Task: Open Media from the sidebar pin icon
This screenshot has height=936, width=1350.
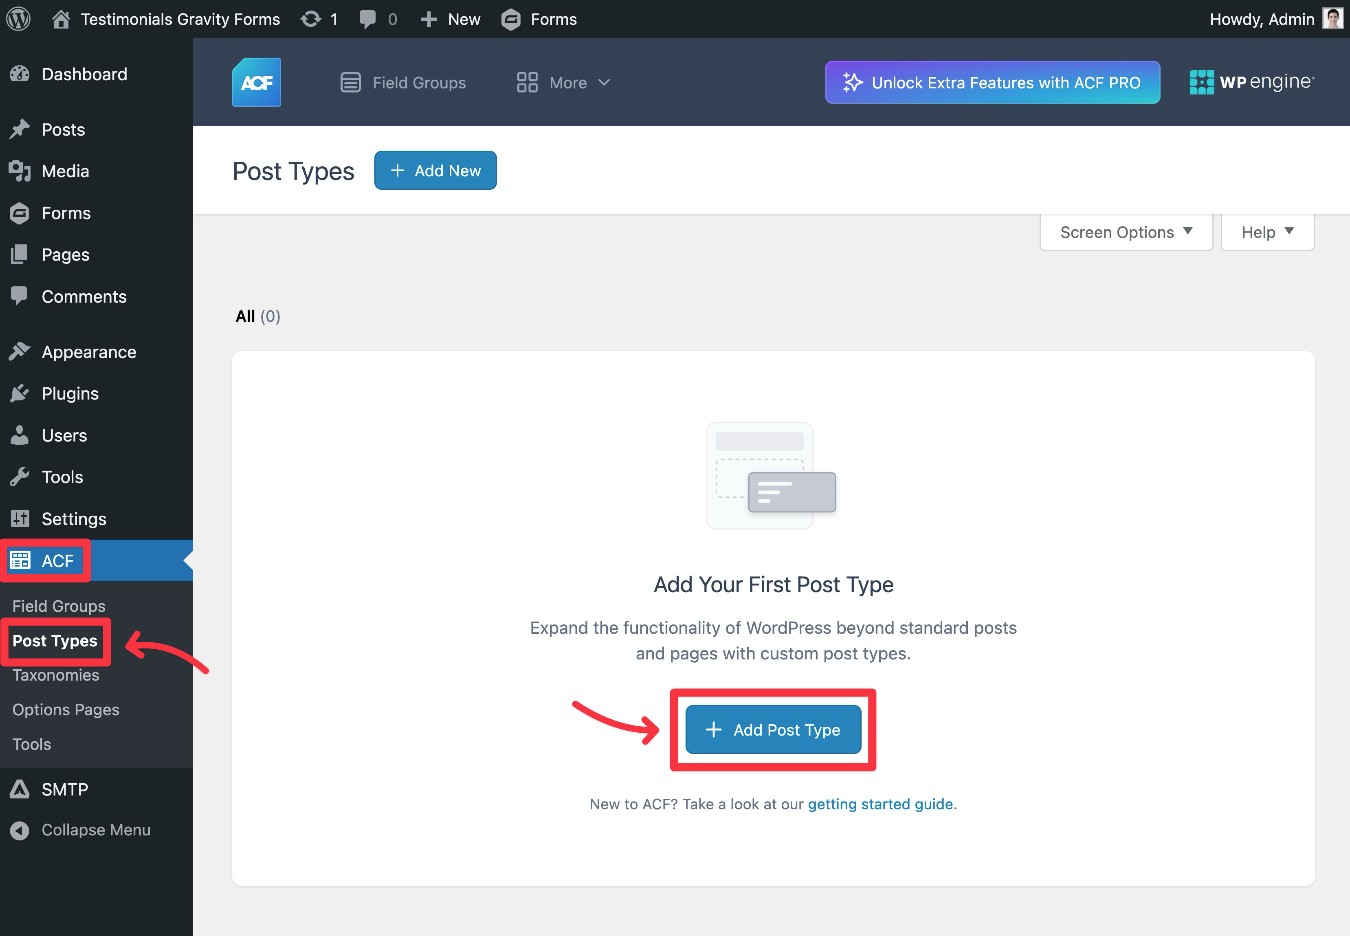Action: tap(20, 171)
